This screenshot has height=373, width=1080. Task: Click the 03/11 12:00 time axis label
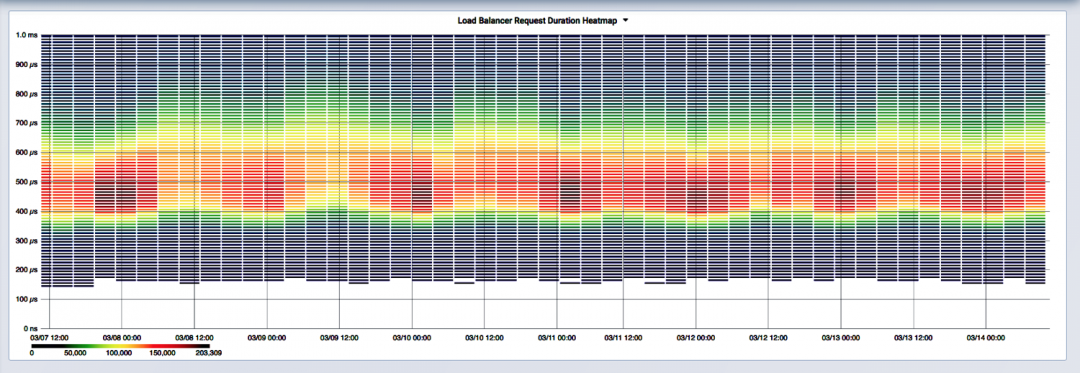coord(623,338)
